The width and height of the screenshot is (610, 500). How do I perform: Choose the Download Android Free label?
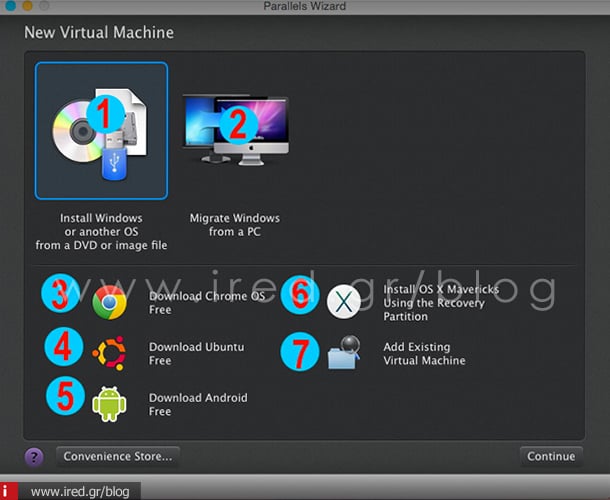[x=198, y=404]
